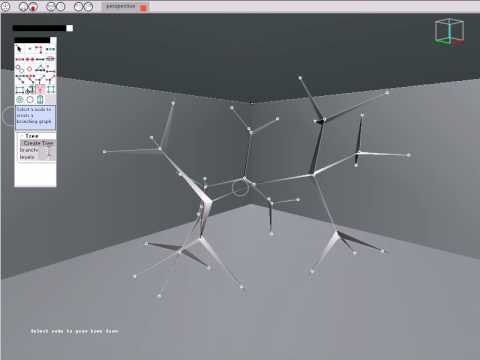Choose the highlighted pink tree tool
Image resolution: width=480 pixels, height=360 pixels.
(x=40, y=89)
